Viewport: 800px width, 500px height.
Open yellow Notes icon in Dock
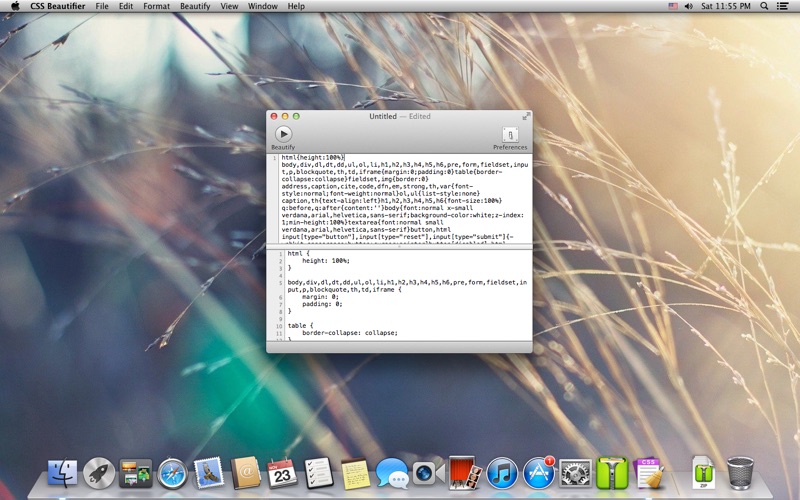(x=356, y=473)
